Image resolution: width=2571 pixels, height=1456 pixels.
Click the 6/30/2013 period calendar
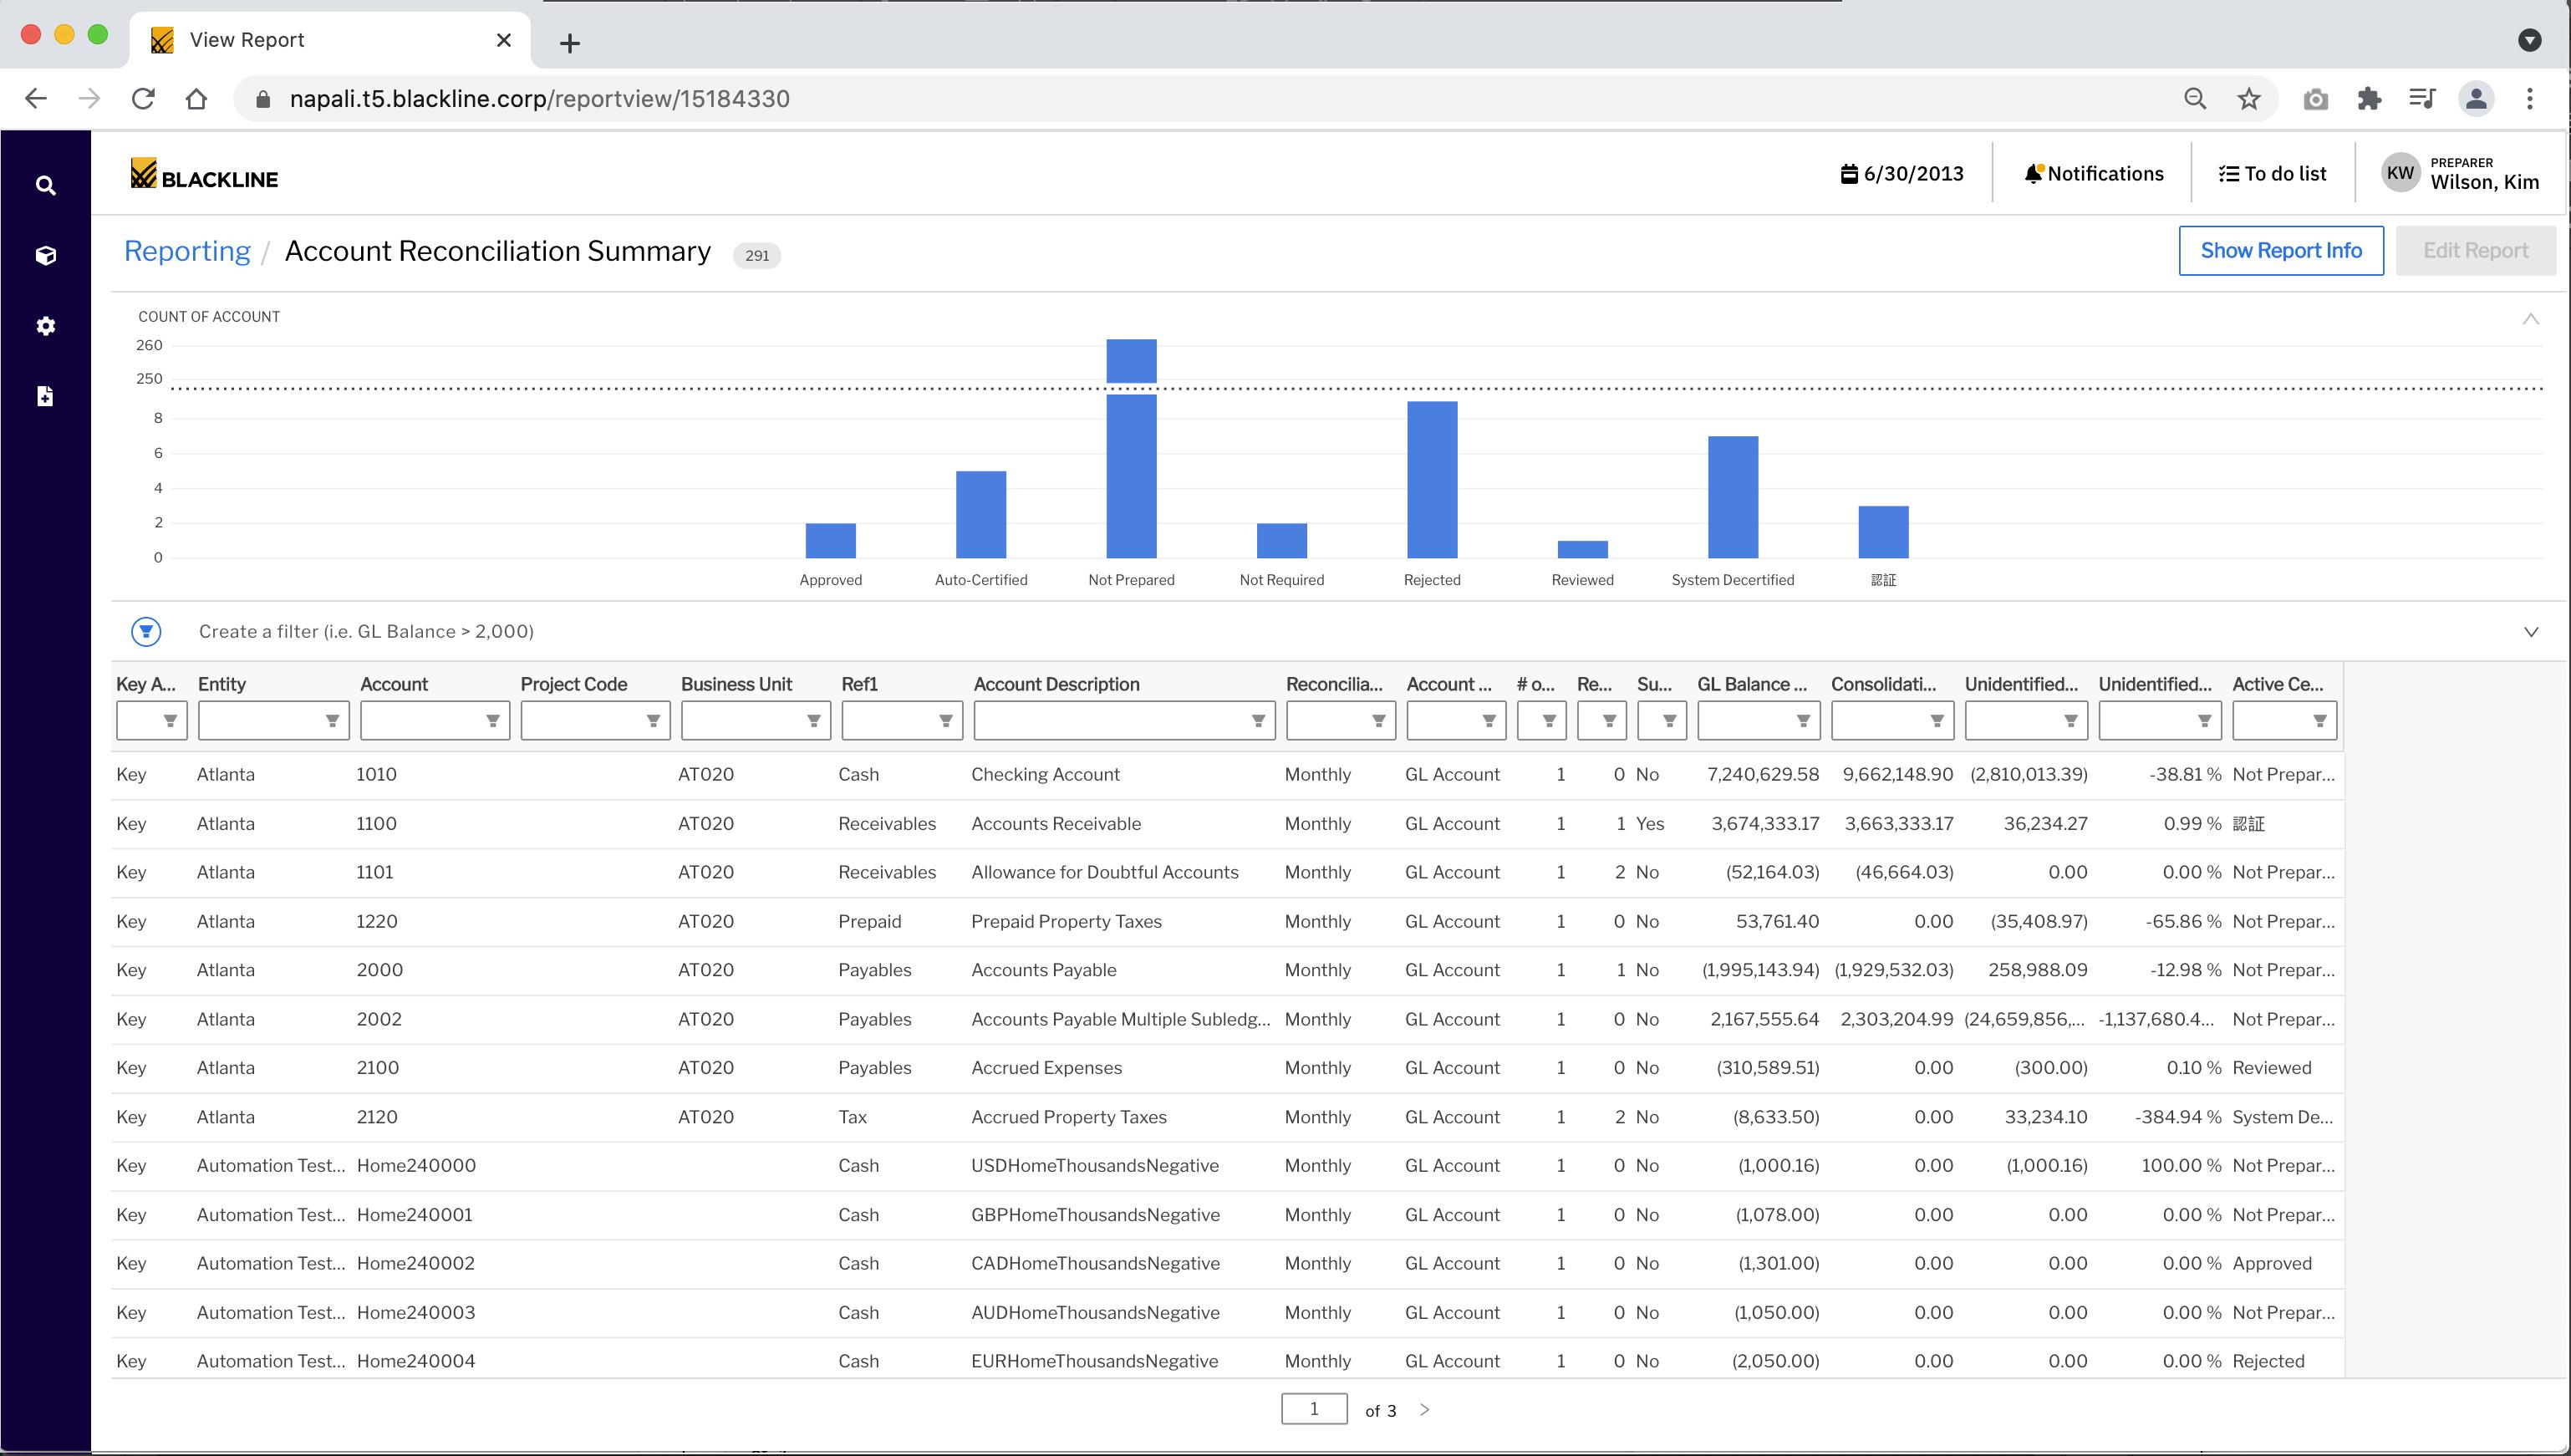pyautogui.click(x=1902, y=174)
